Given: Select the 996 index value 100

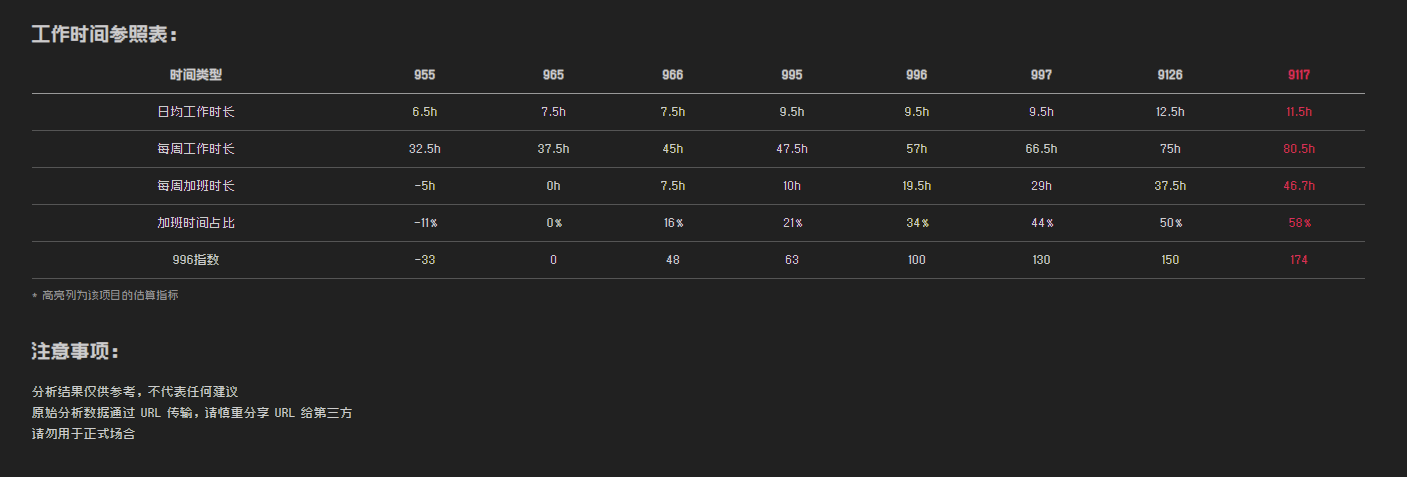Looking at the screenshot, I should coord(916,260).
